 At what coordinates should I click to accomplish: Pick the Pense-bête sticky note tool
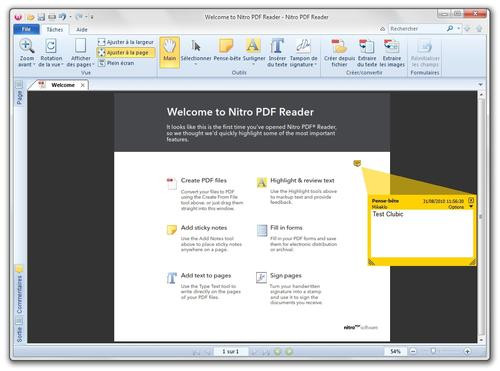[x=227, y=45]
